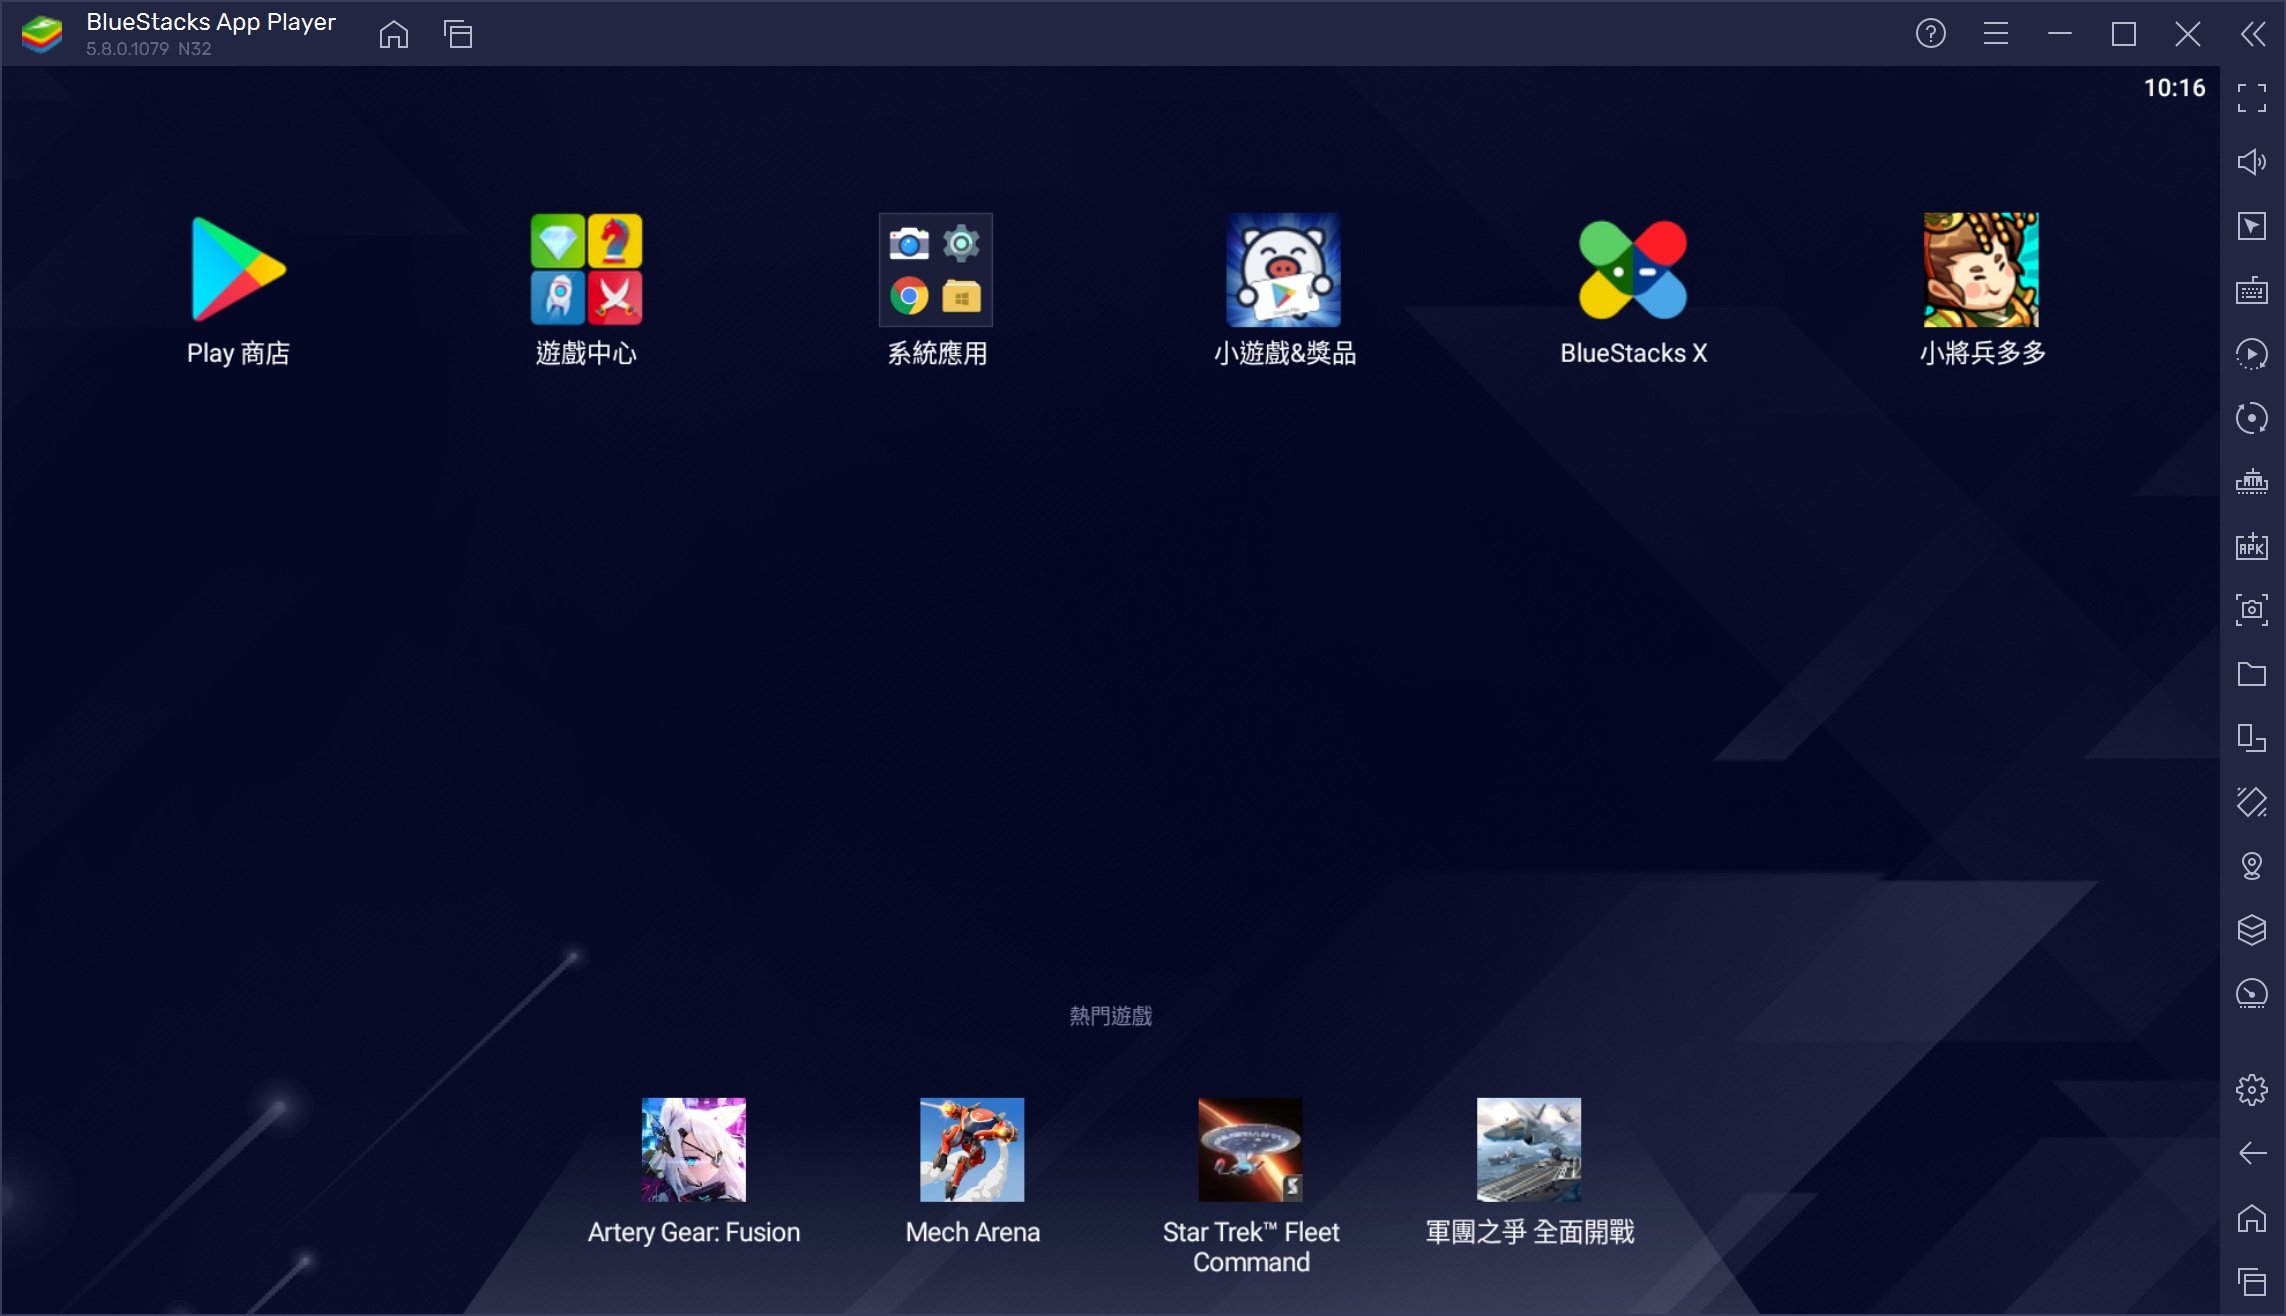Rotate the screen using sidebar icon
The height and width of the screenshot is (1316, 2286).
(x=2252, y=802)
